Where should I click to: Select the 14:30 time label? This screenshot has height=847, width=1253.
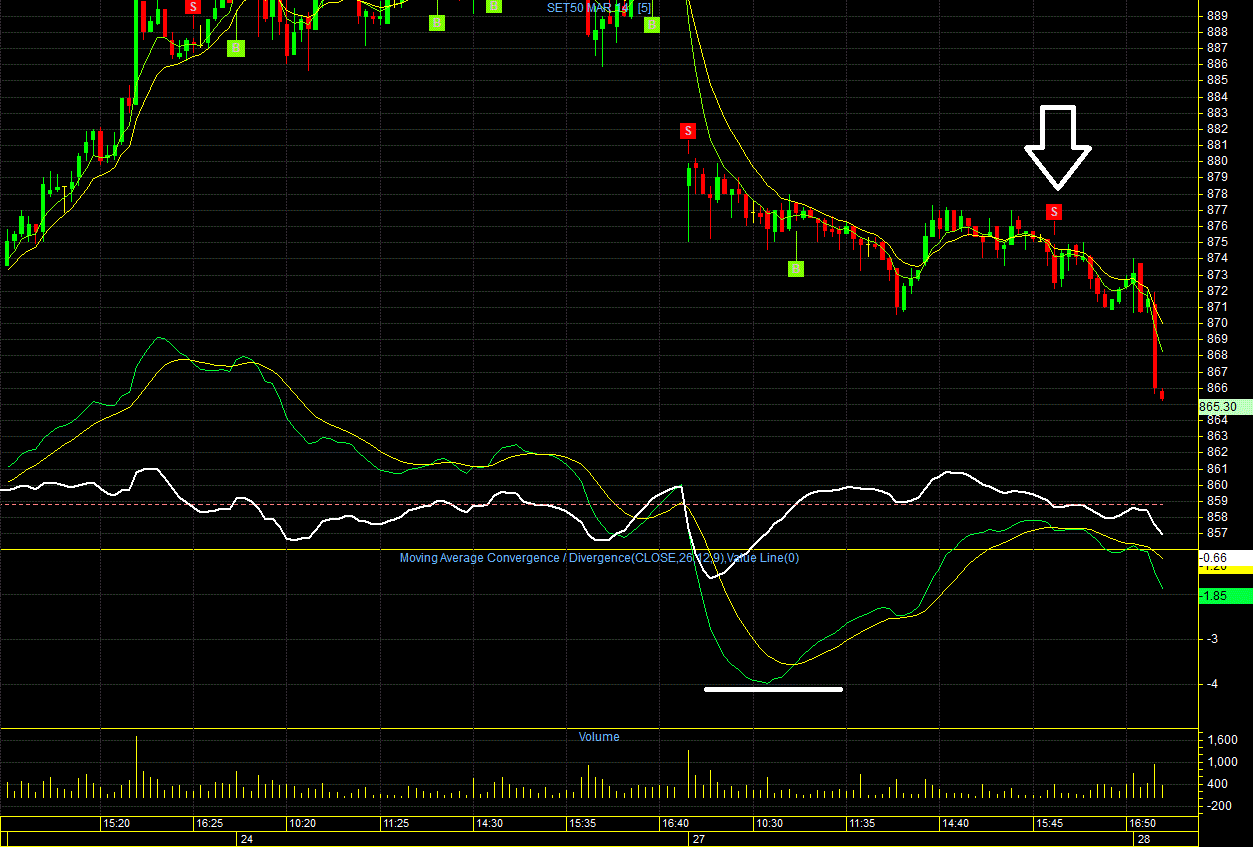pyautogui.click(x=489, y=824)
